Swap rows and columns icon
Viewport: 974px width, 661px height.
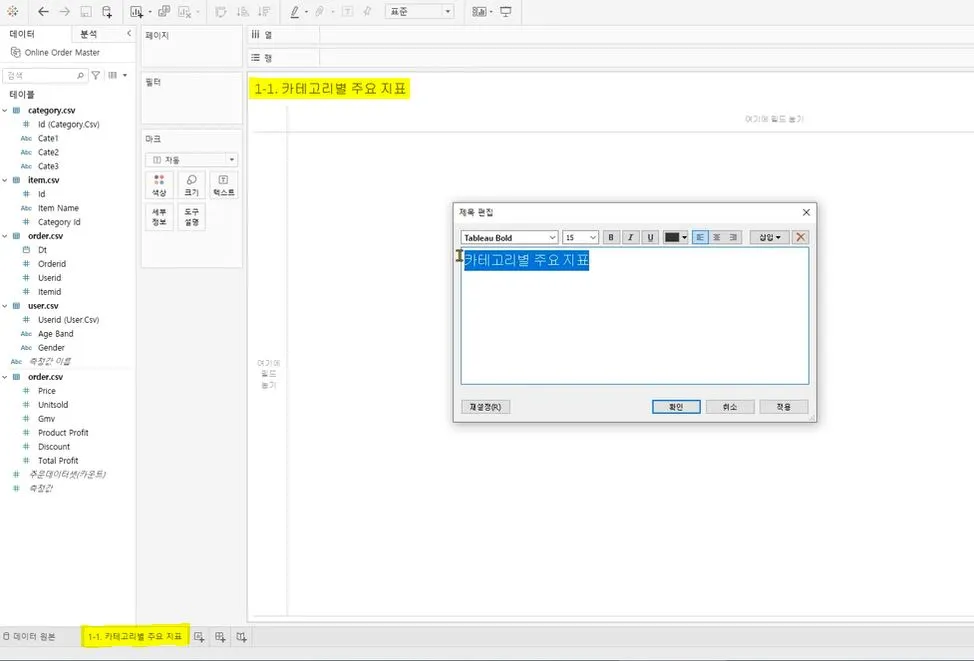tap(221, 12)
